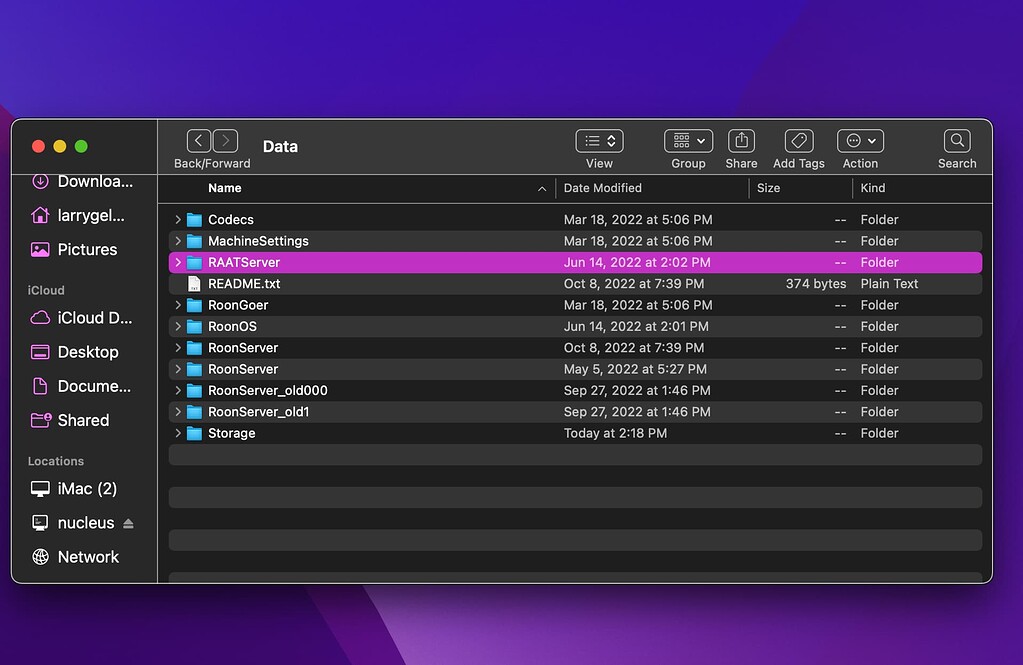Click the "Data" window title

[281, 147]
